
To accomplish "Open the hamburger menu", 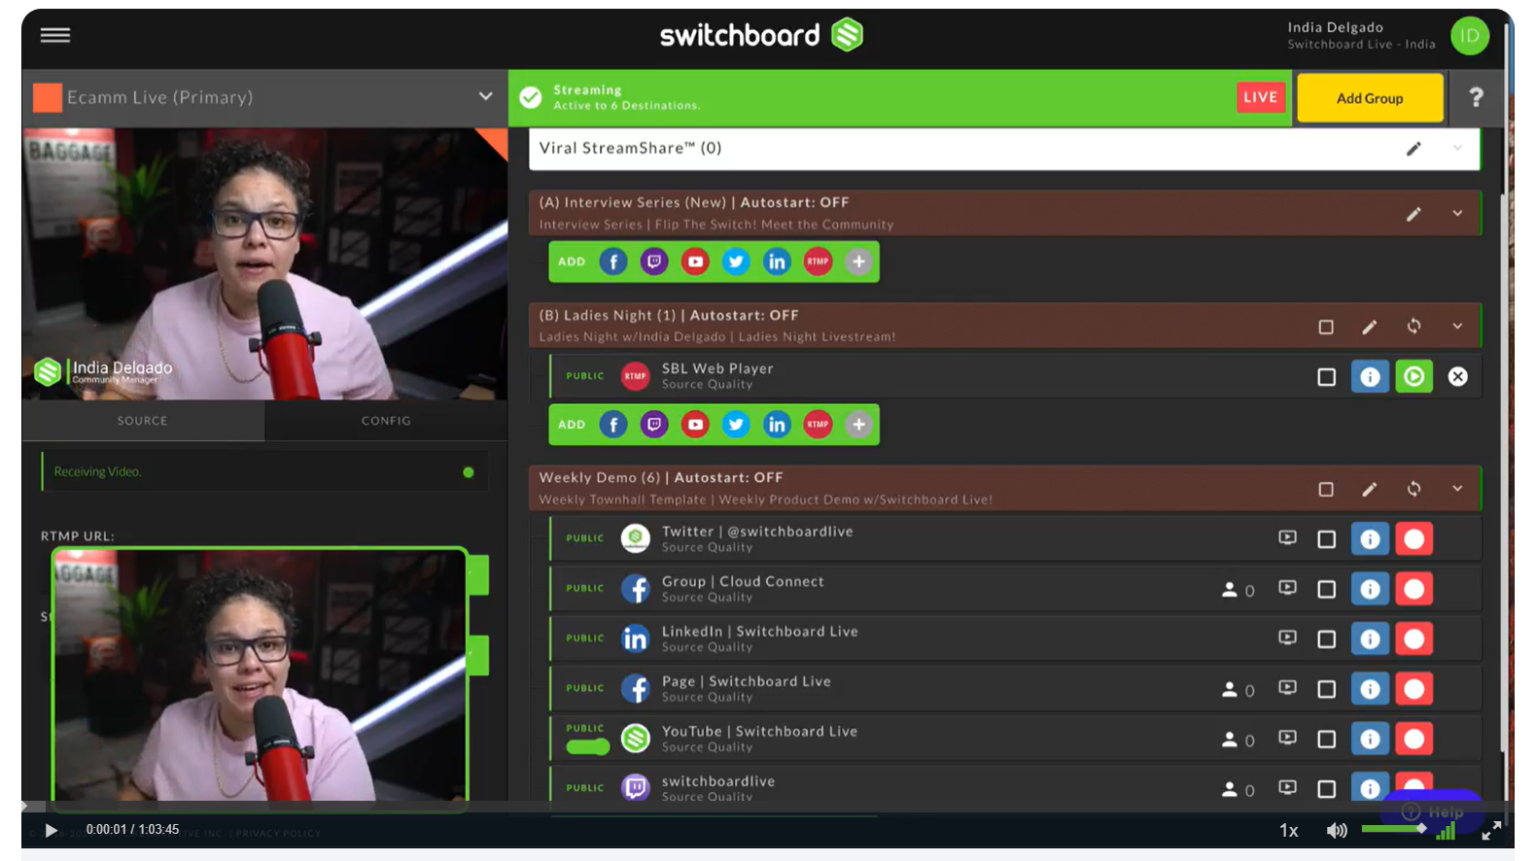I will tap(55, 35).
